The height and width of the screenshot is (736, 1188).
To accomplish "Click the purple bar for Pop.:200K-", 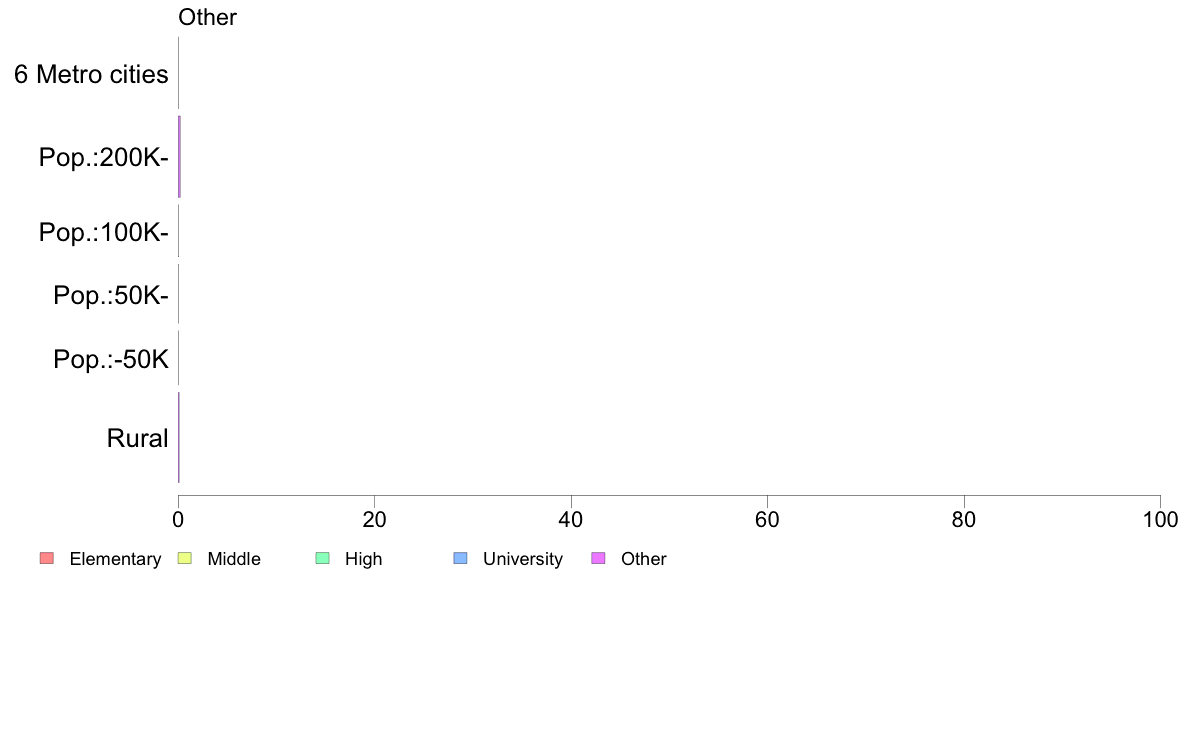I will 180,157.
